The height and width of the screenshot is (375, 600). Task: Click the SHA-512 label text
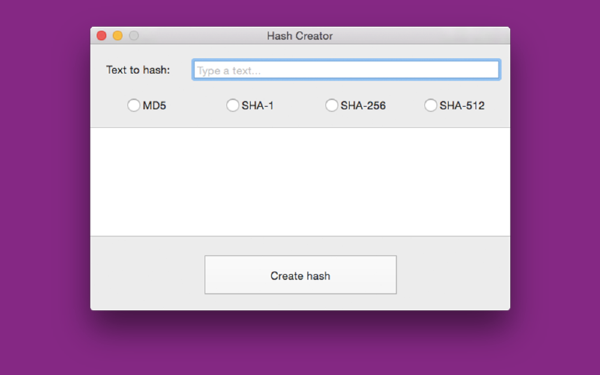(462, 106)
